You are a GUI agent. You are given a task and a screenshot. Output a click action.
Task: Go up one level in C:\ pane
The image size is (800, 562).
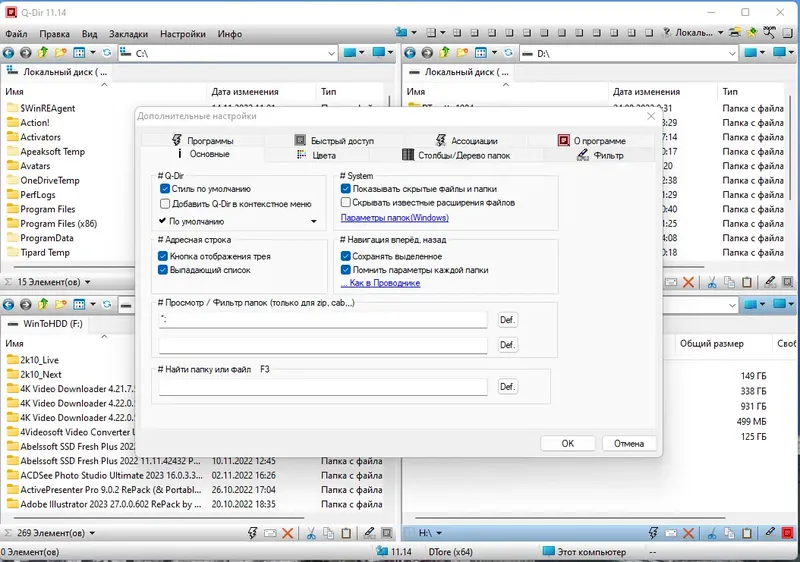43,53
